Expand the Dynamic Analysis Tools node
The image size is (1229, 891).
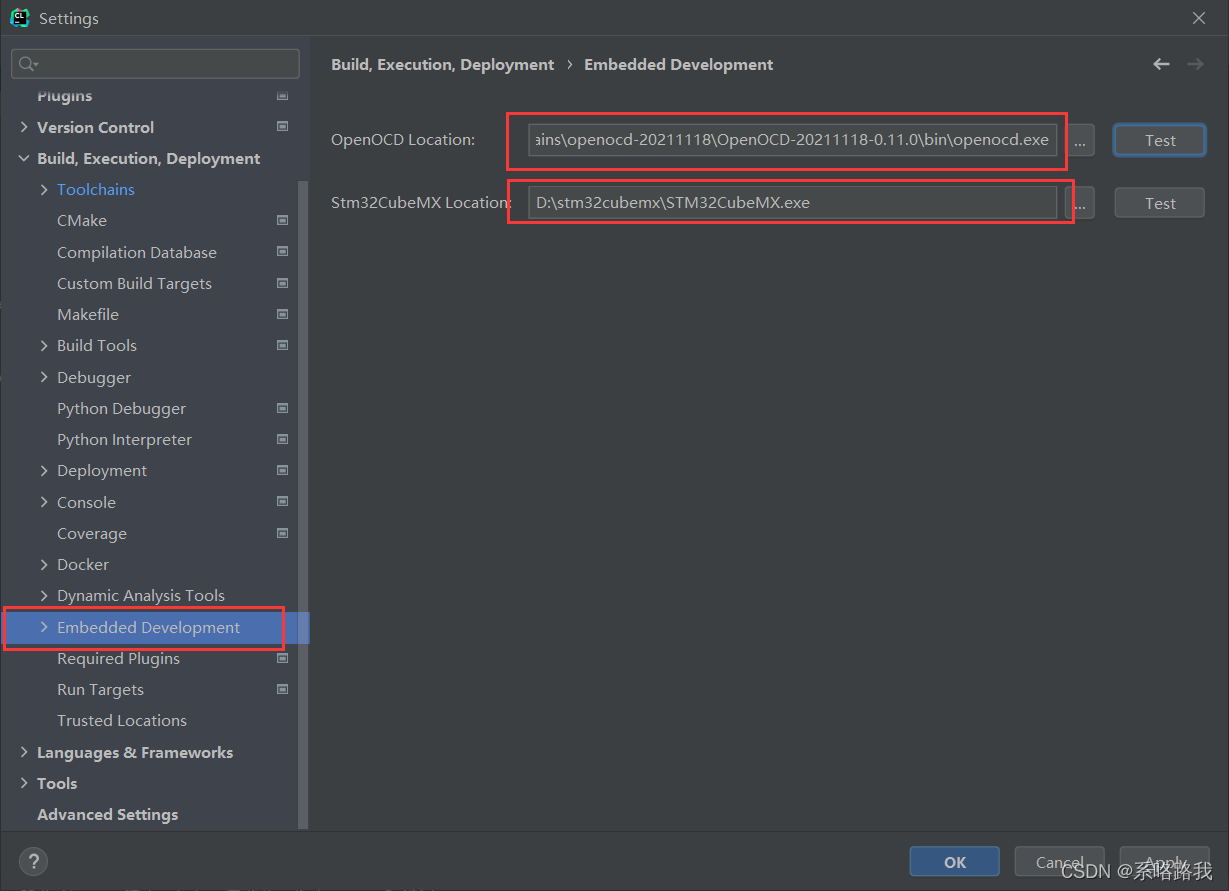(44, 595)
